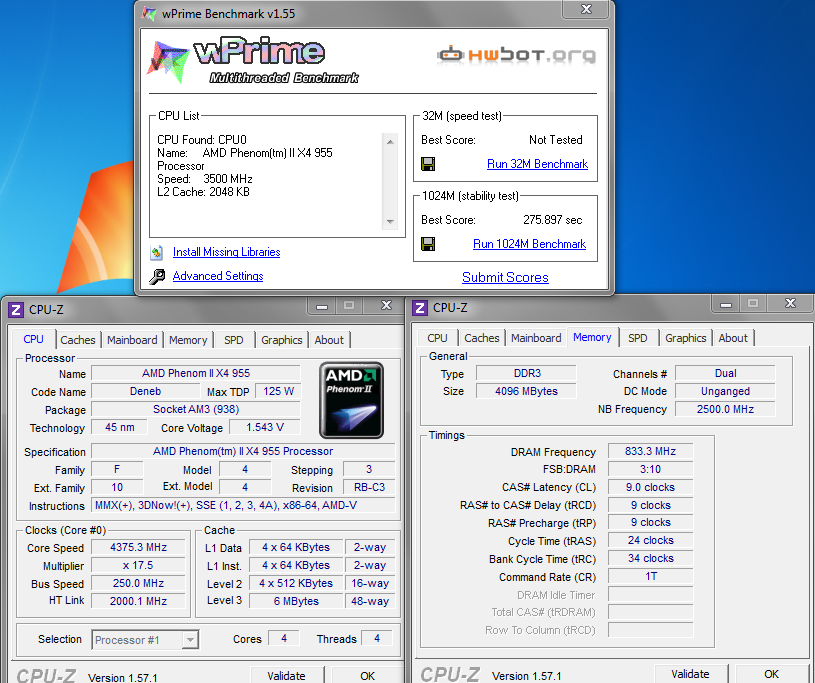Click the Revision value RB-C3
815x683 pixels.
click(370, 488)
